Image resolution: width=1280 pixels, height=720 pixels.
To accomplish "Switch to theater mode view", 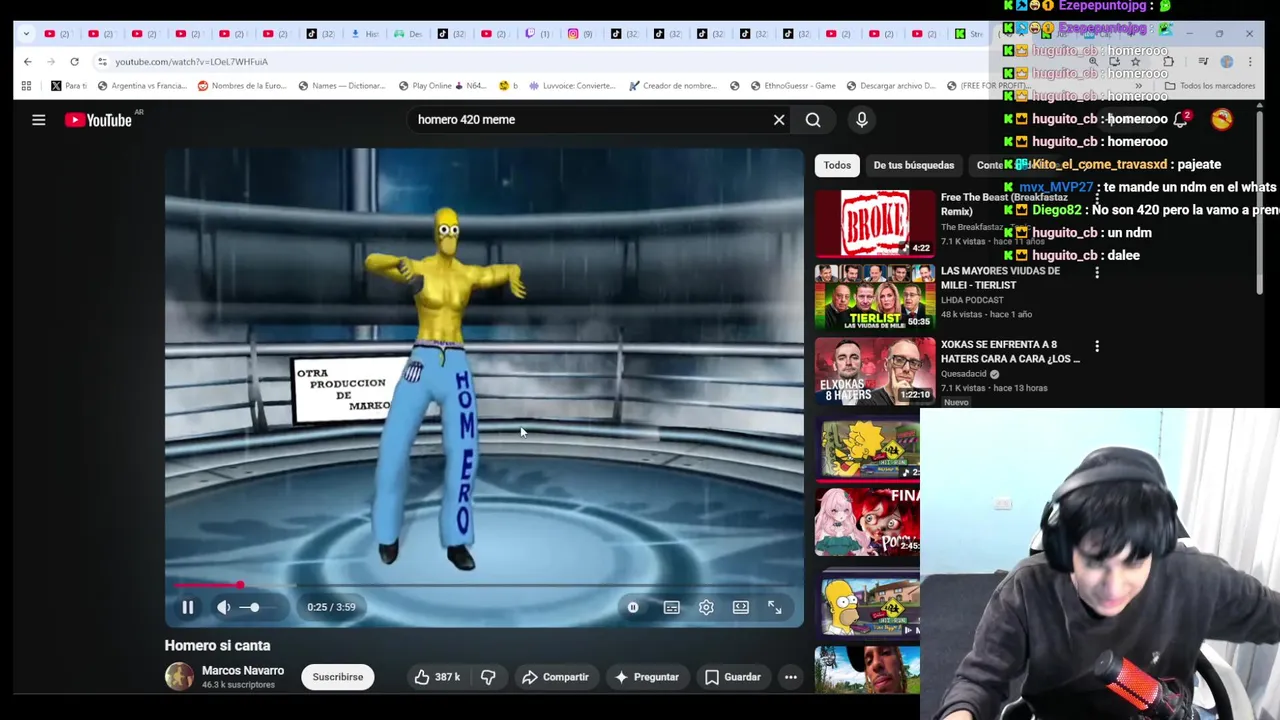I will [740, 607].
